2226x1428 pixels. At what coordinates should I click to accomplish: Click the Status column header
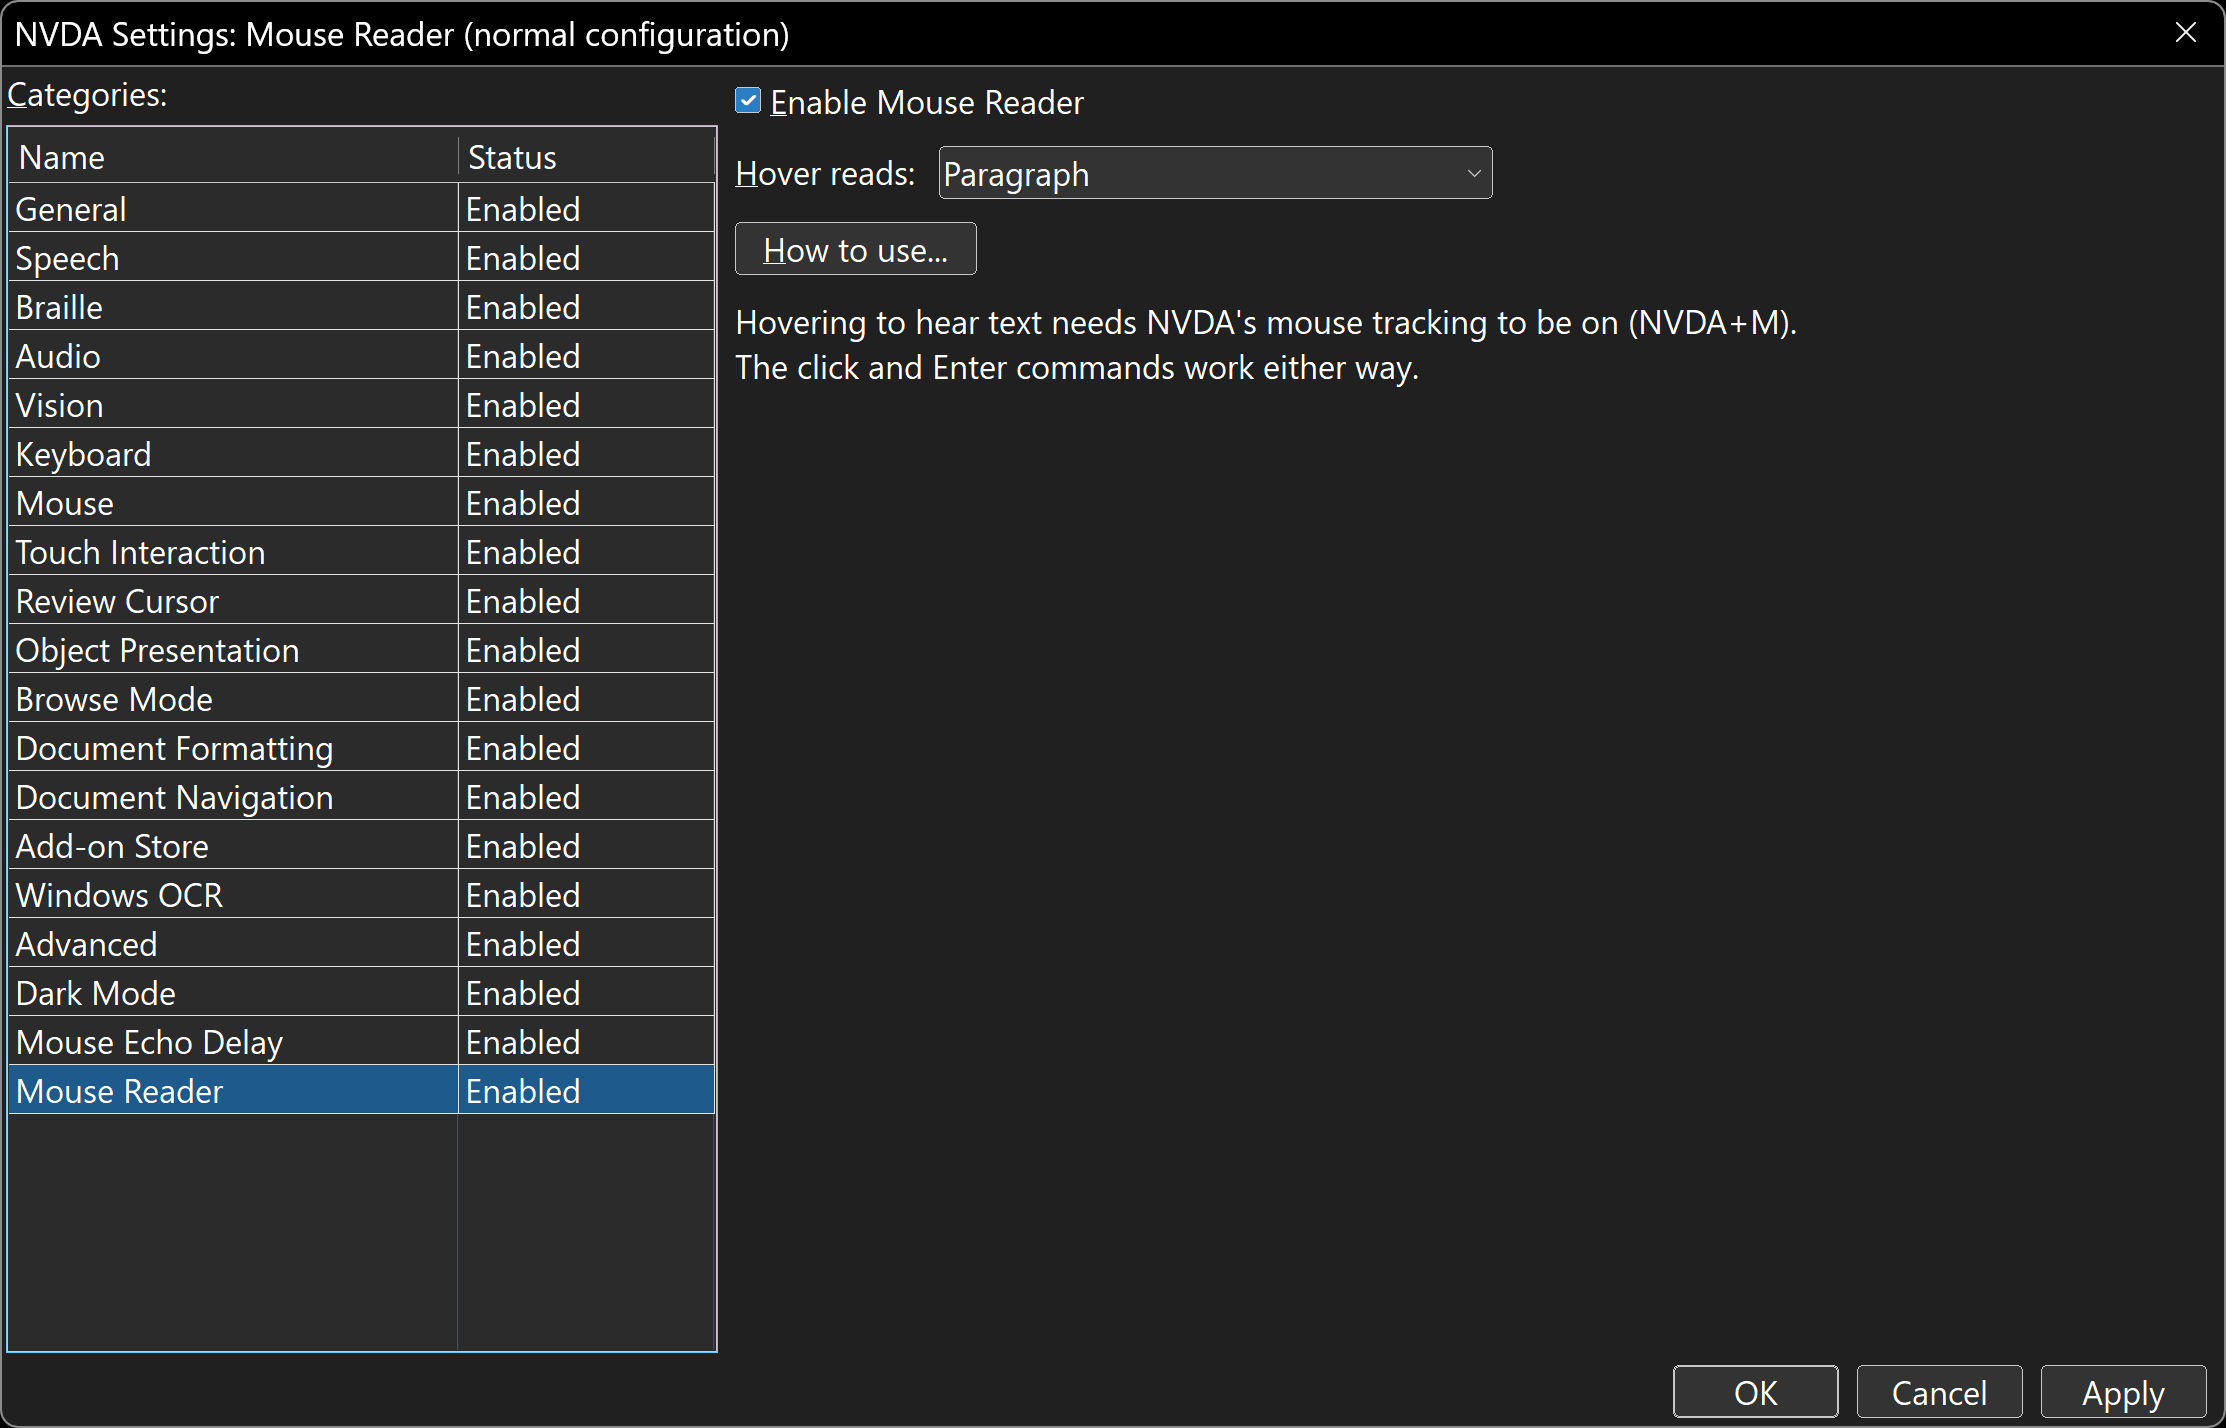[x=587, y=157]
